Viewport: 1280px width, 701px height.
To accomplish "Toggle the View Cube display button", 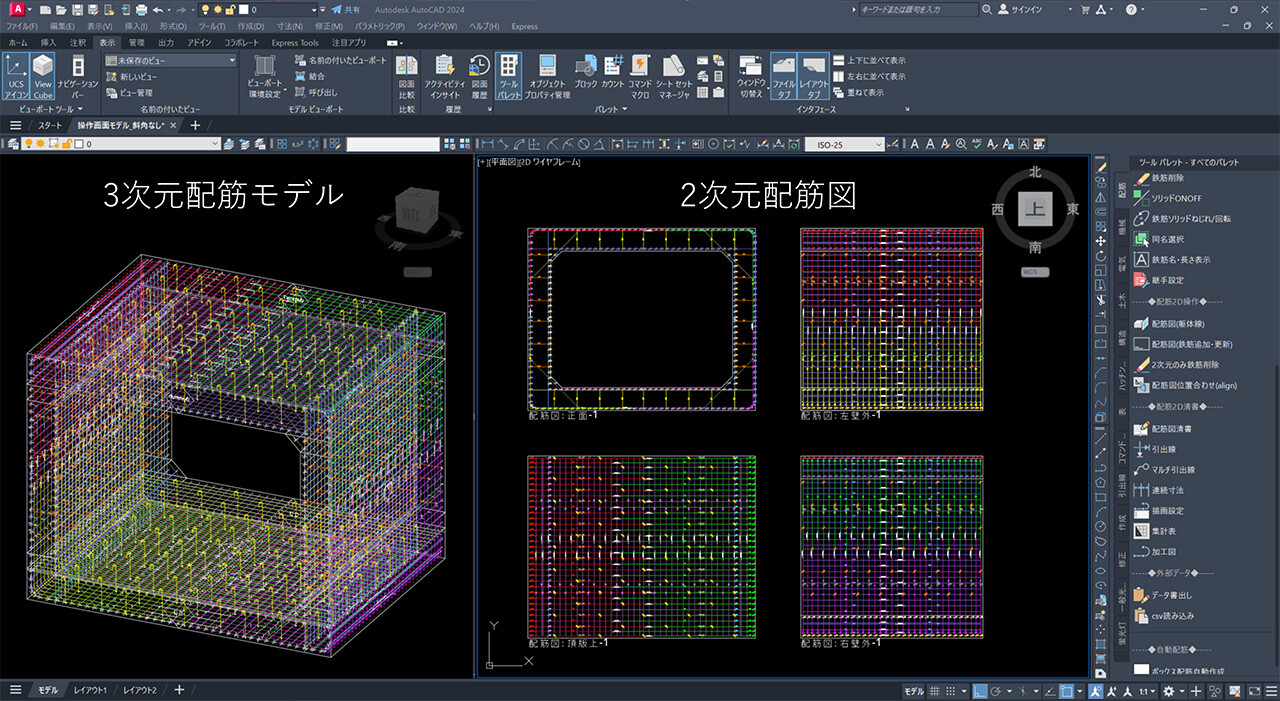I will tap(42, 77).
